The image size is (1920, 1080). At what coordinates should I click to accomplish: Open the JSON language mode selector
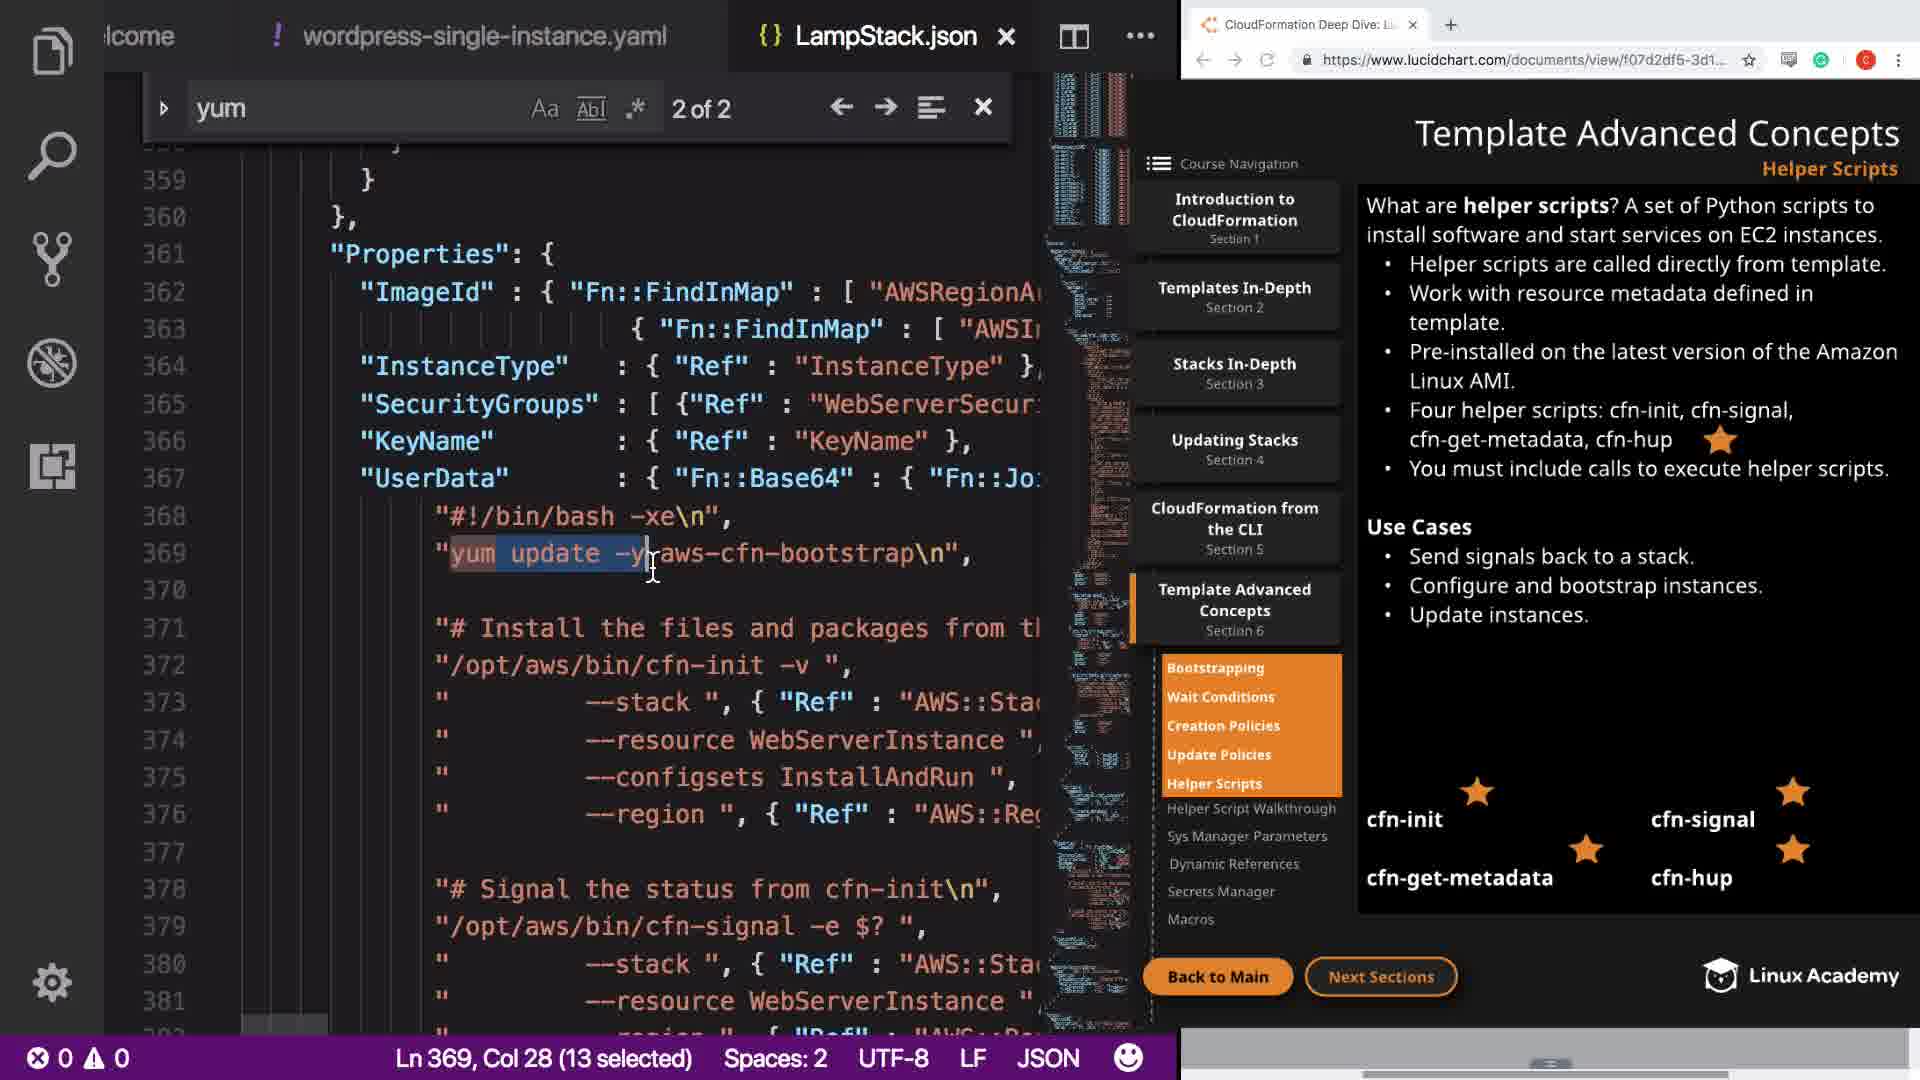[x=1048, y=1058]
